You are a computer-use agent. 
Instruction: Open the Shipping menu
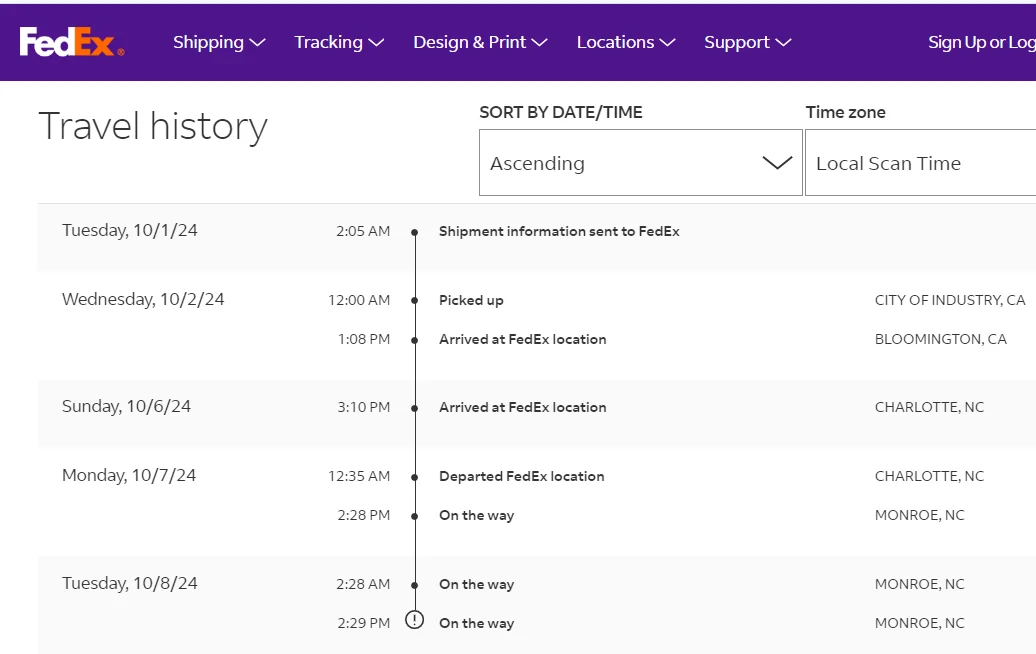[218, 42]
